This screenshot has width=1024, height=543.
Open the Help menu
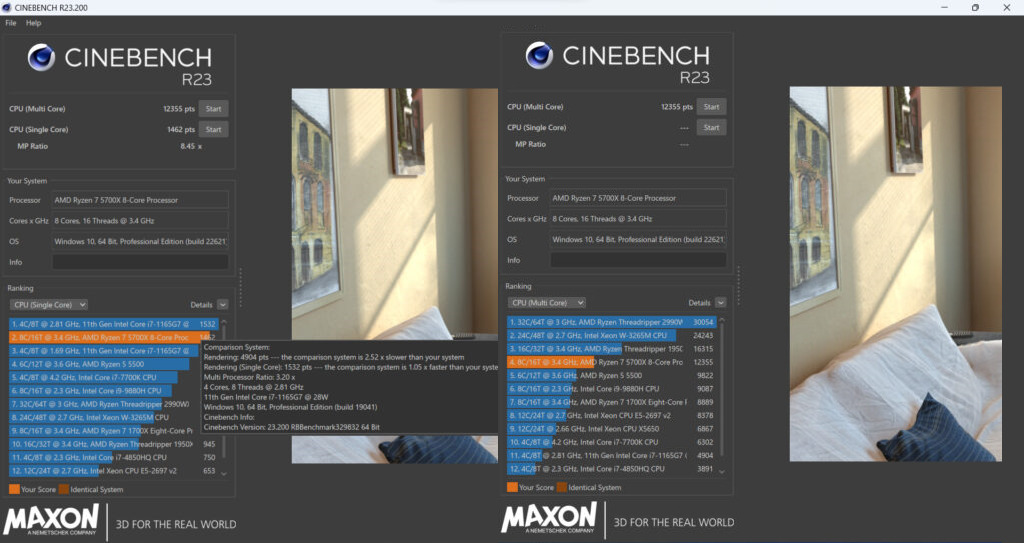(x=33, y=23)
